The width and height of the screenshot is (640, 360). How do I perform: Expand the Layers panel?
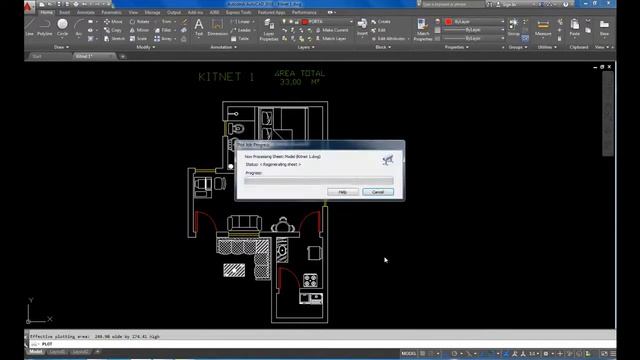point(306,47)
